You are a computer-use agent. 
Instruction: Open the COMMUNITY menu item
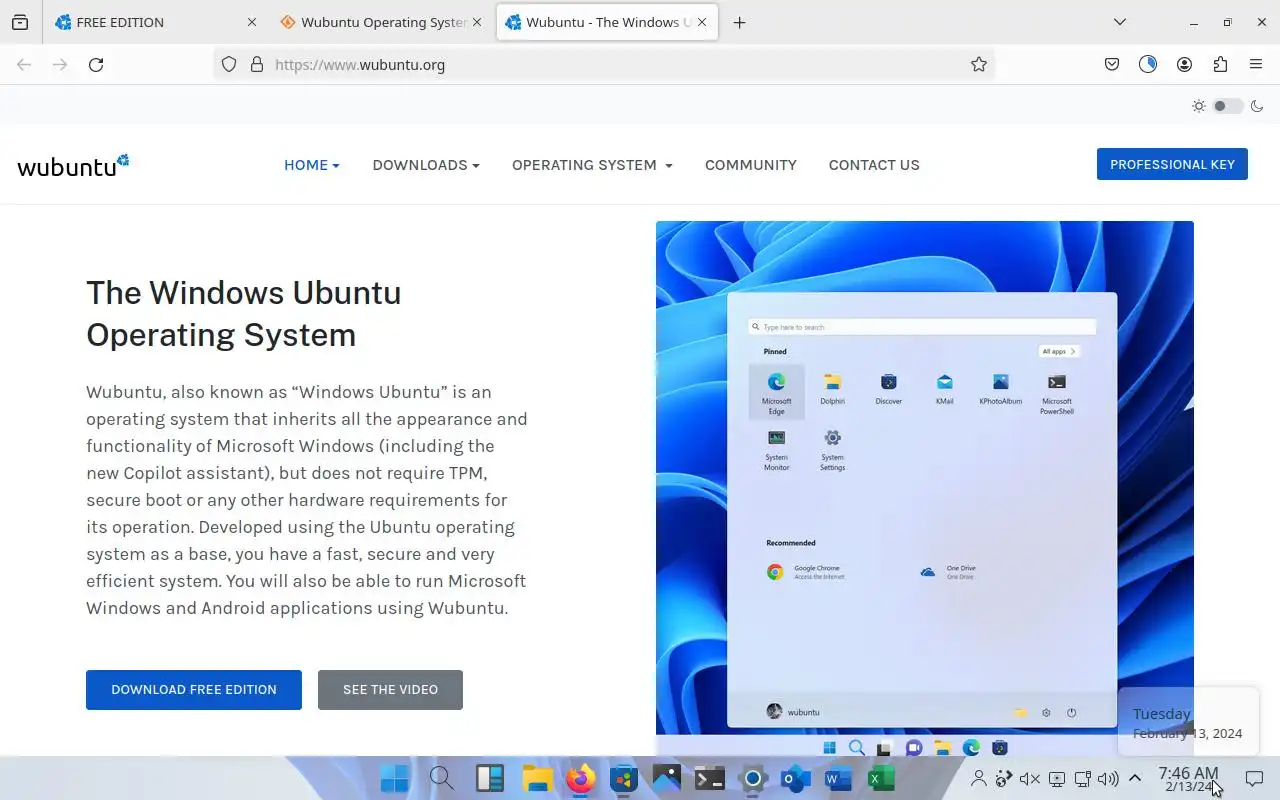[x=751, y=165]
